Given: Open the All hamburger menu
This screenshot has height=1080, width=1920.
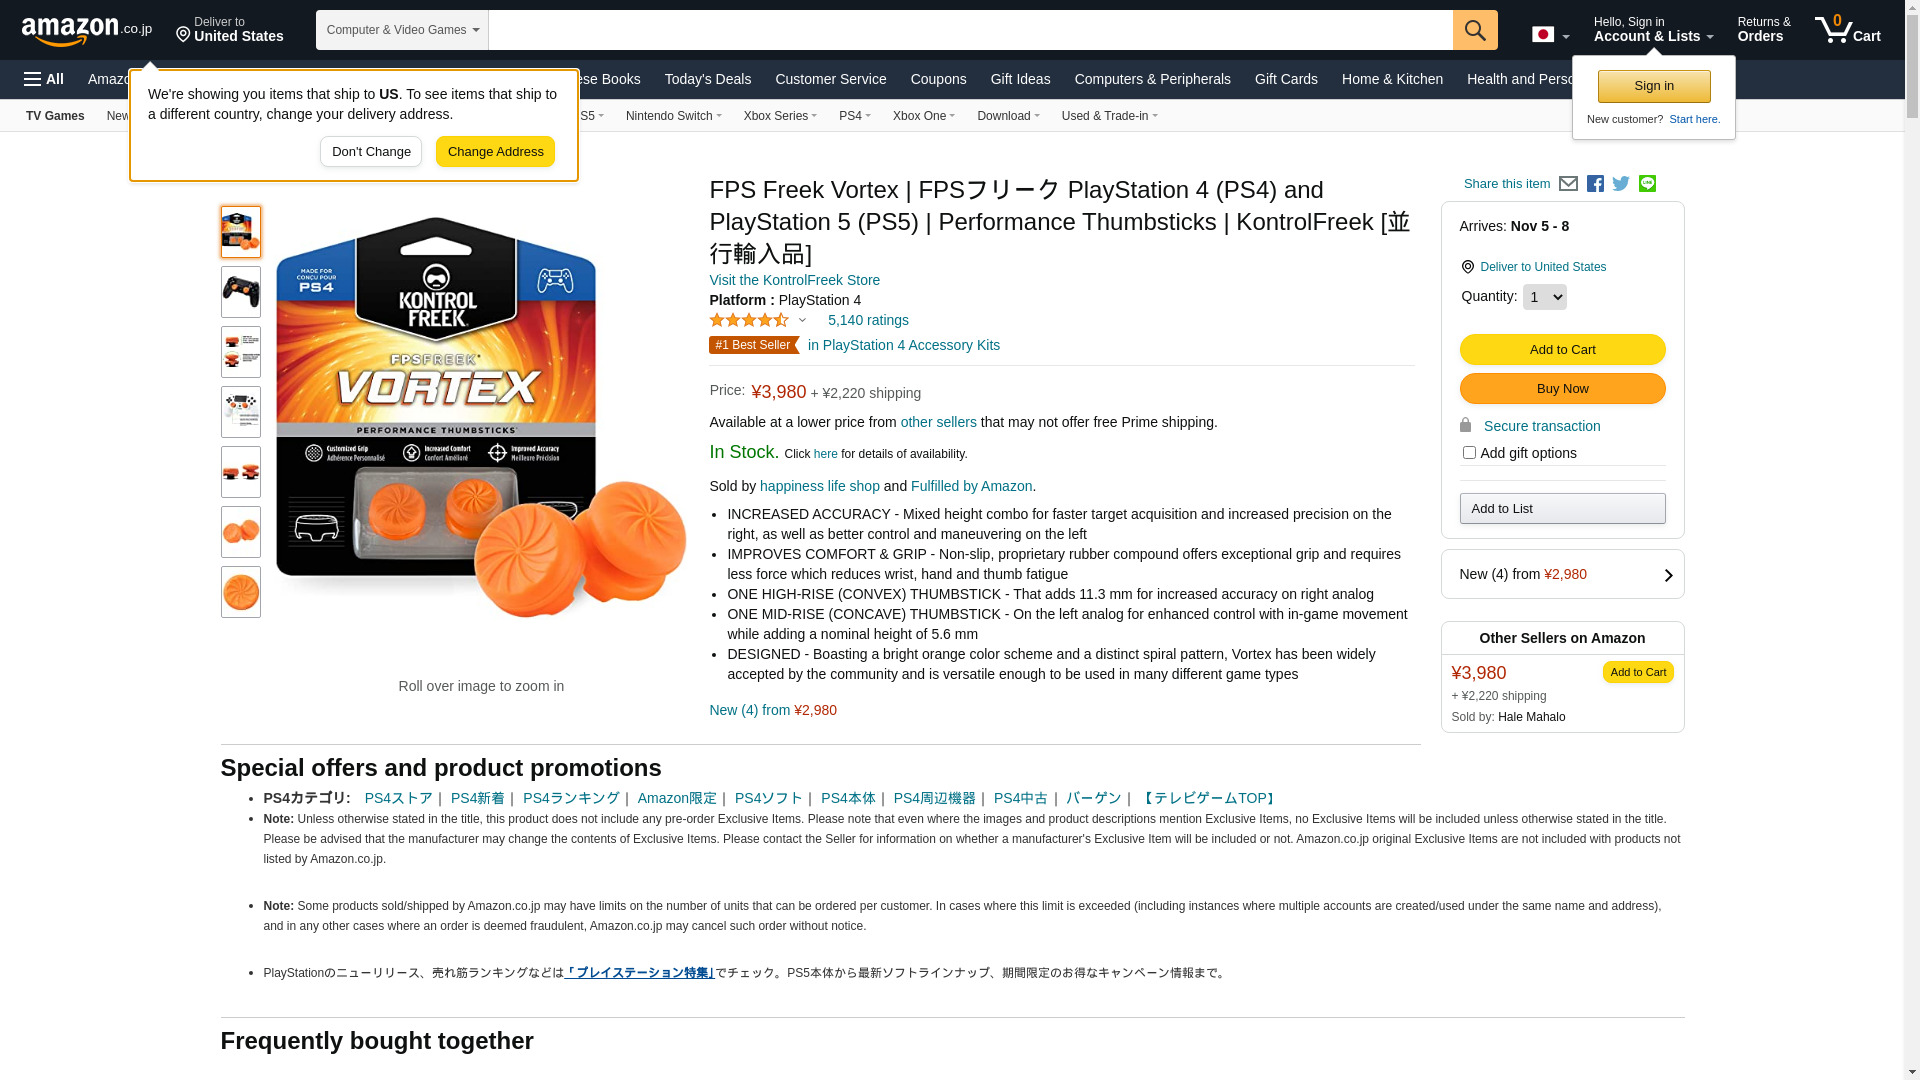Looking at the screenshot, I should pos(44,79).
